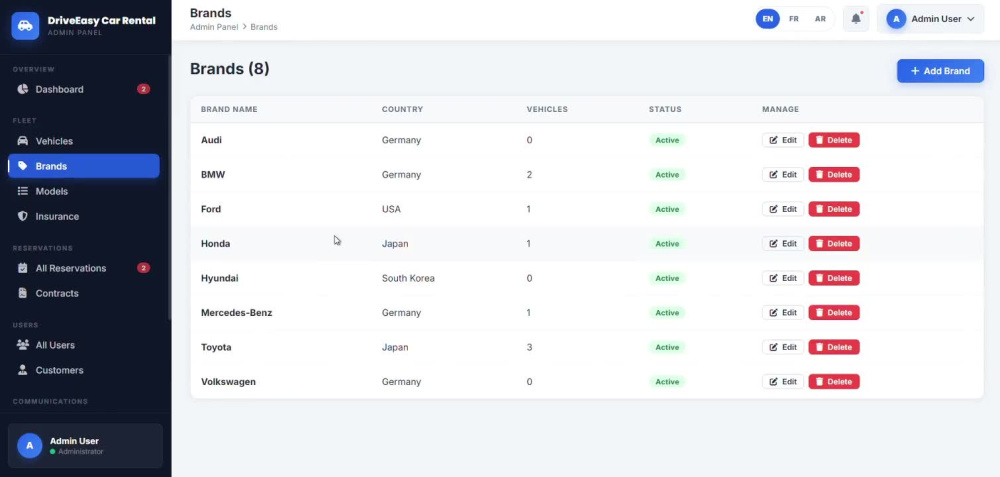Click the Country column header
Screen dimensions: 1000x477
point(402,109)
